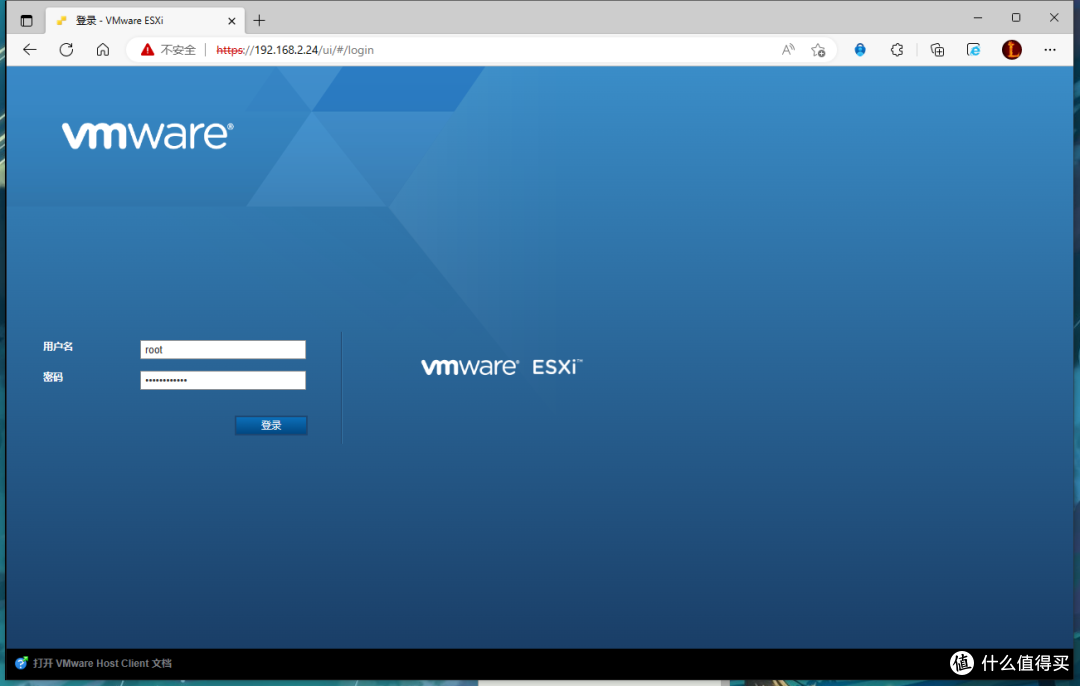
Task: Focus the 用户名 username field
Action: click(x=223, y=350)
